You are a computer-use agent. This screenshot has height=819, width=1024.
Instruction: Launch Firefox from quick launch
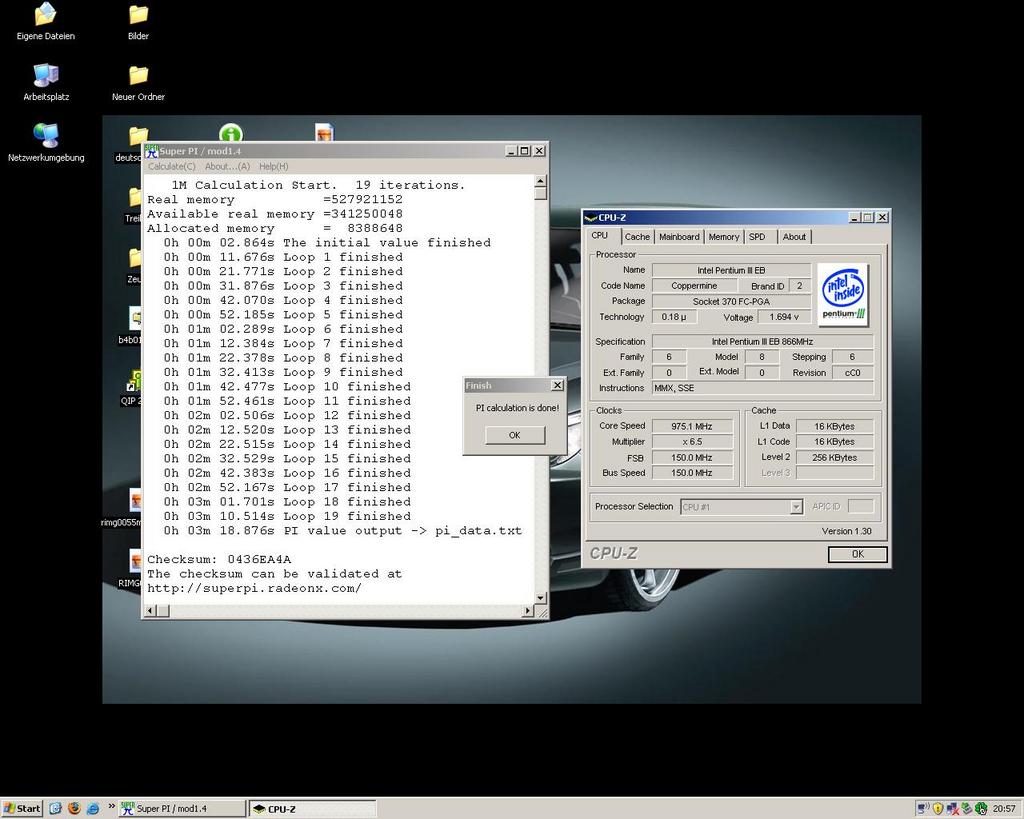(74, 809)
